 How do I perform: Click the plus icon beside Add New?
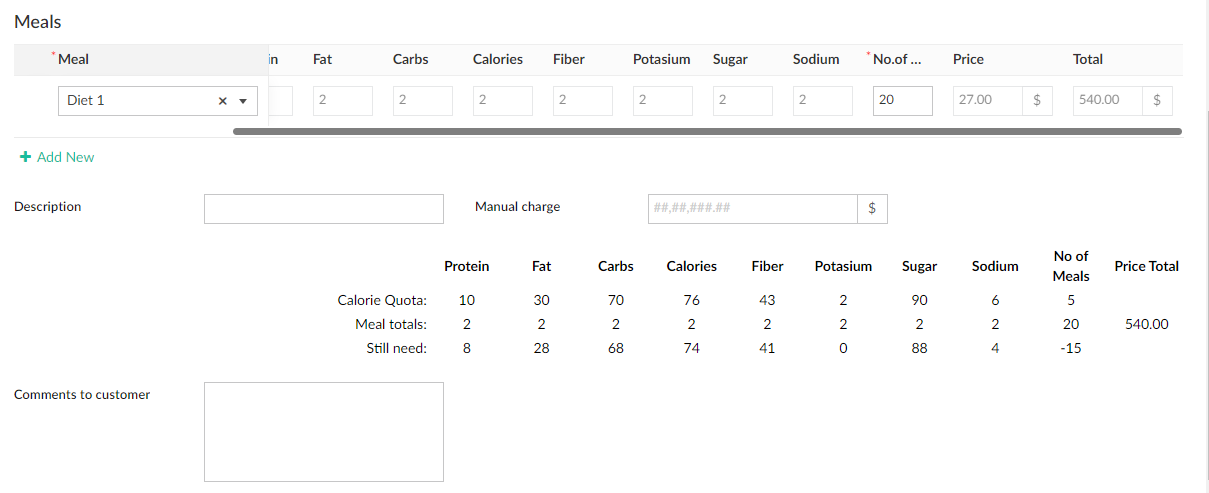click(x=26, y=157)
